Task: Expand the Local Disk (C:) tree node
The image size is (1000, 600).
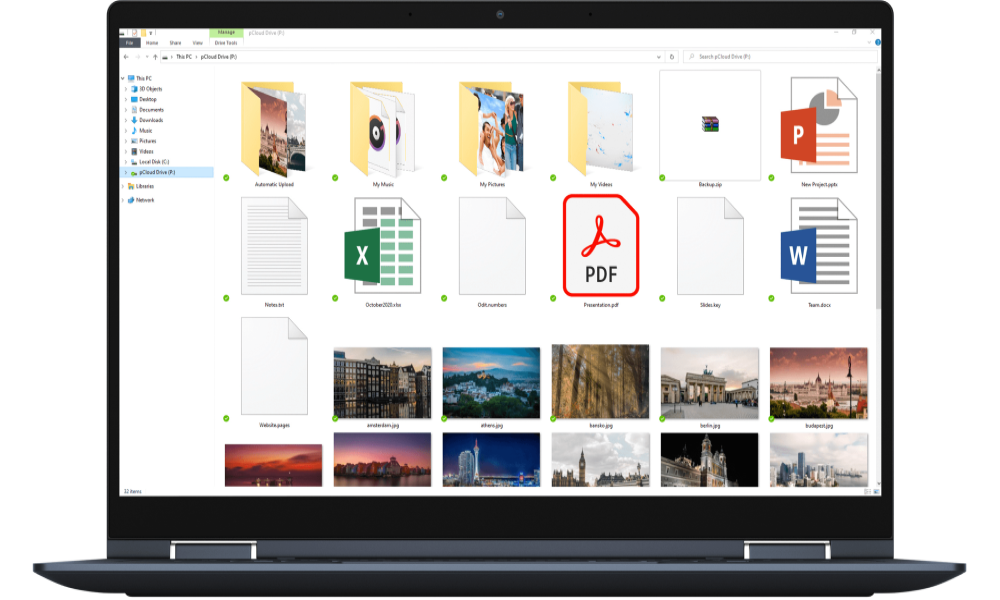Action: (x=126, y=162)
